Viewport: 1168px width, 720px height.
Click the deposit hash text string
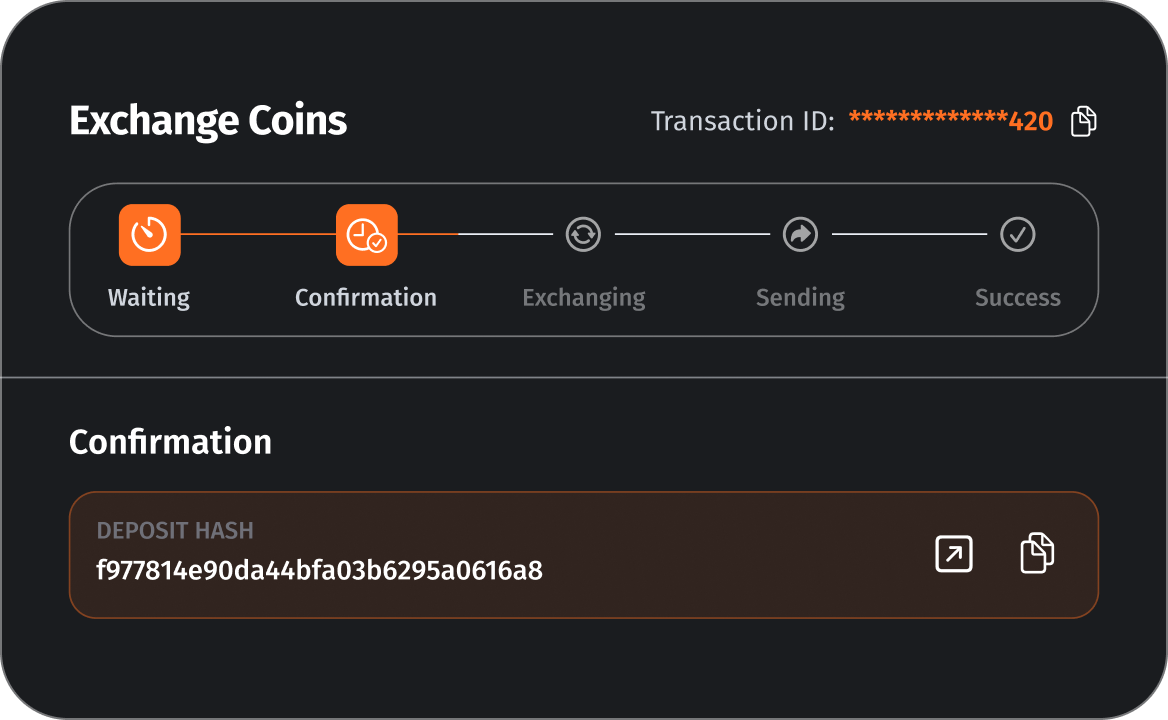click(x=319, y=571)
